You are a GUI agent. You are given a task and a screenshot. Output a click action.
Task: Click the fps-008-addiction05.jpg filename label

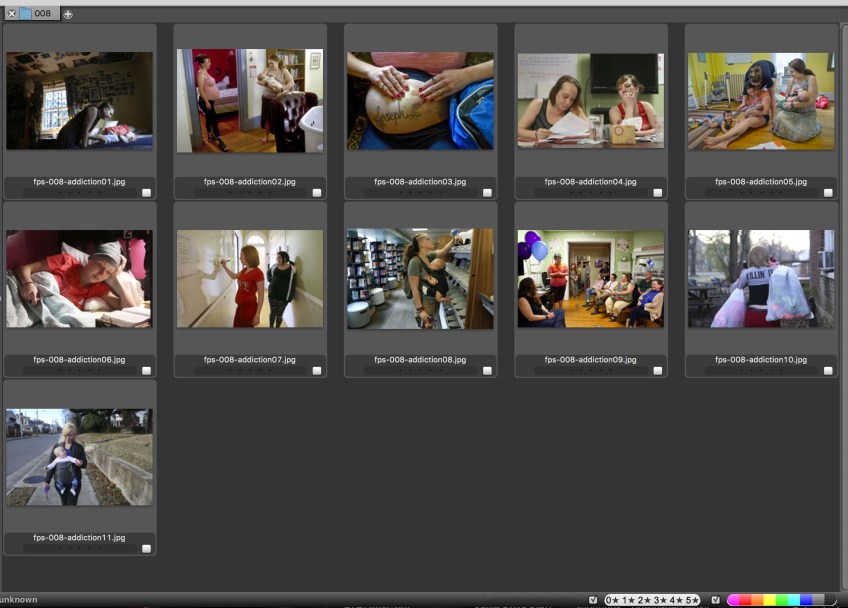[760, 182]
